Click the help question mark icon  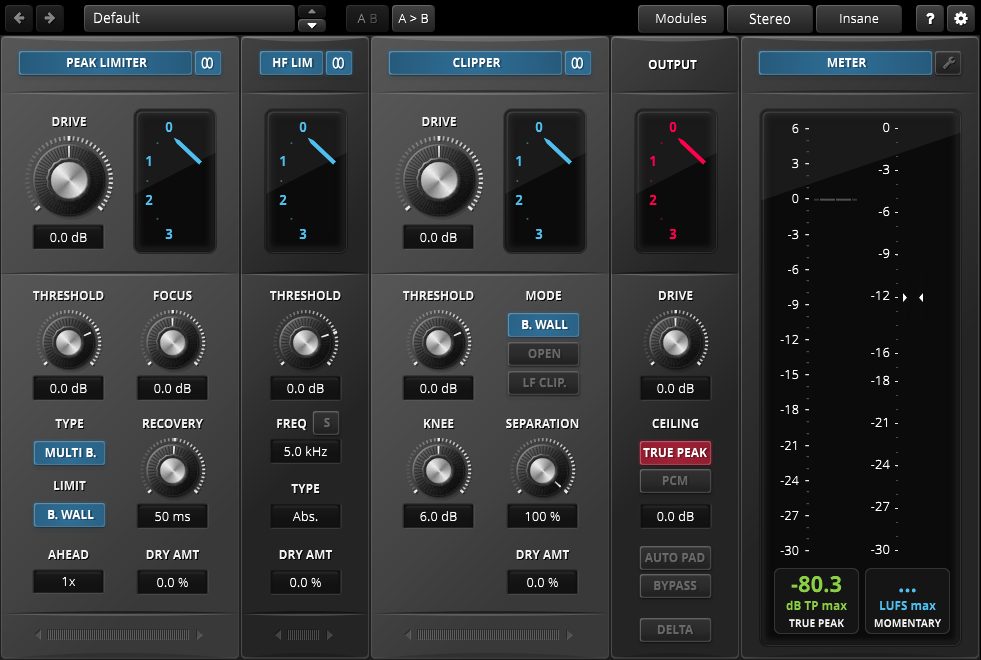[929, 17]
